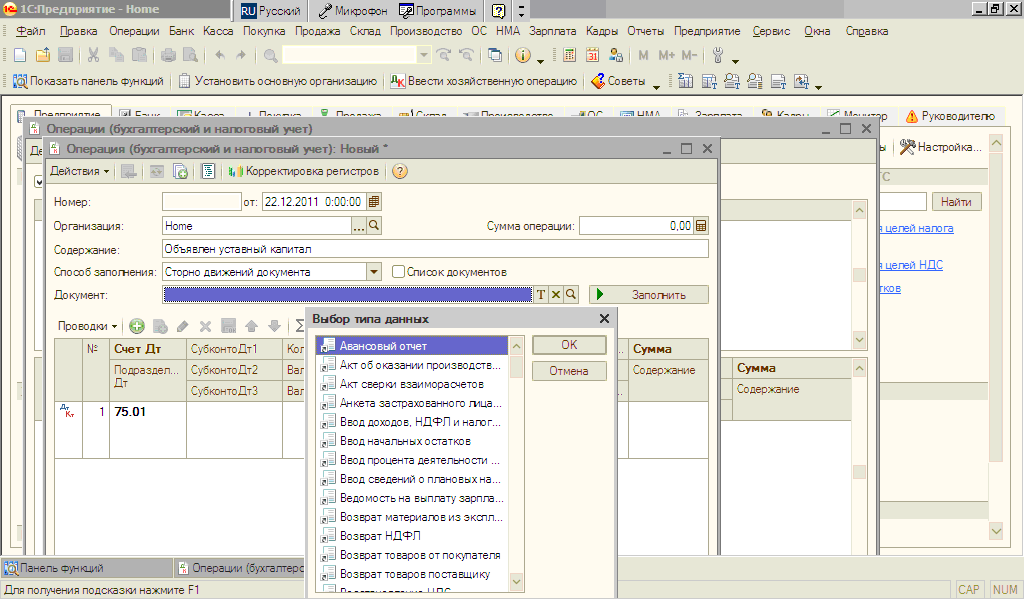1024x600 pixels.
Task: Click the New document icon in main toolbar
Action: pos(20,55)
